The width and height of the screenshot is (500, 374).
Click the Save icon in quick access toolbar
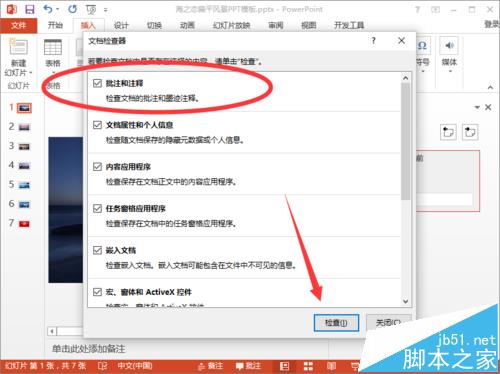(30, 9)
